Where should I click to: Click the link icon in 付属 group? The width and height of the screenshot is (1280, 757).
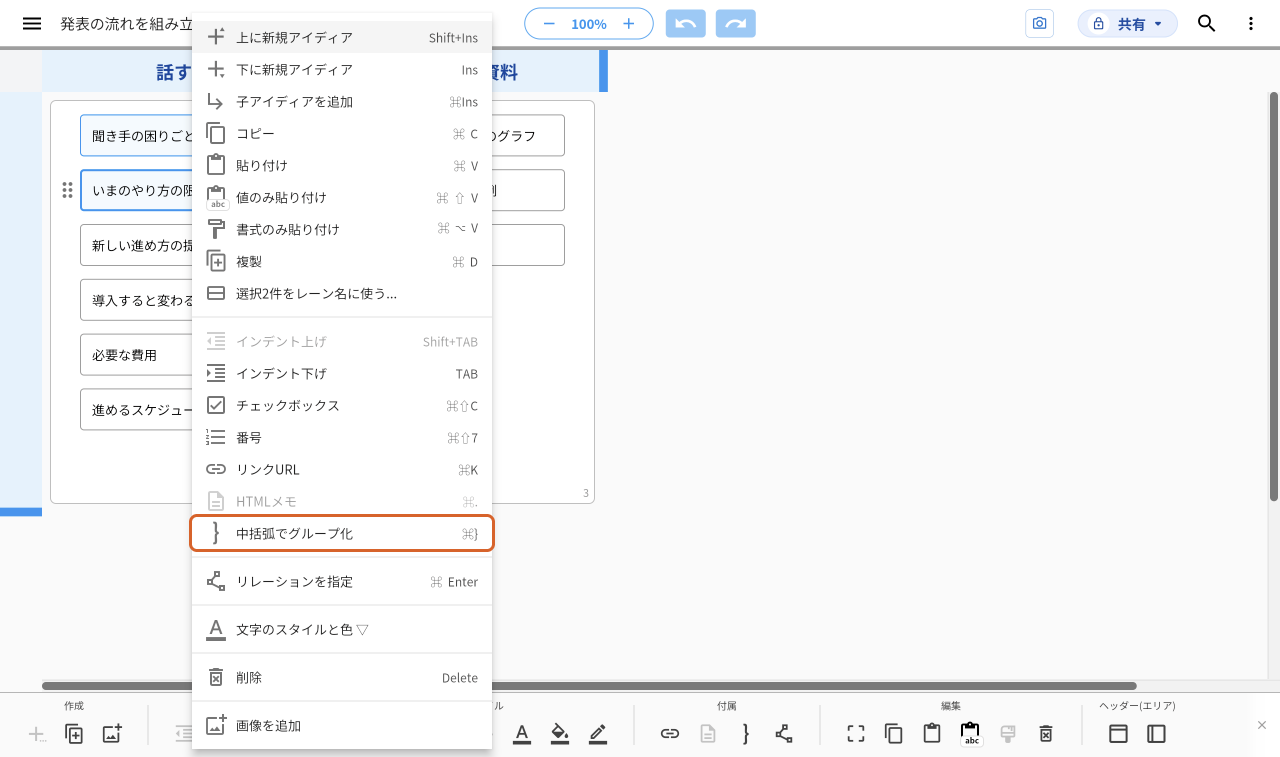coord(670,734)
